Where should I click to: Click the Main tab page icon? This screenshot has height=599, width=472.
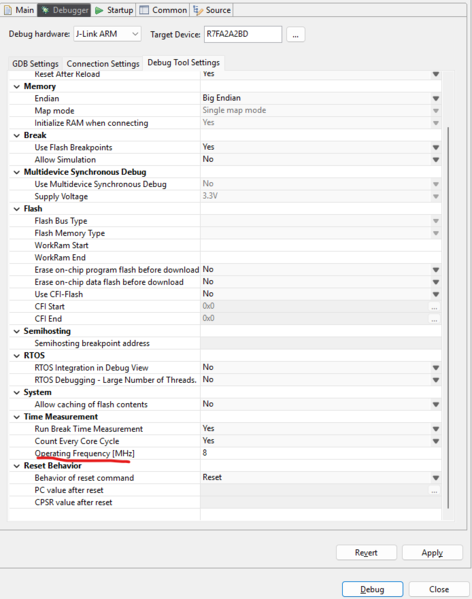click(x=8, y=10)
